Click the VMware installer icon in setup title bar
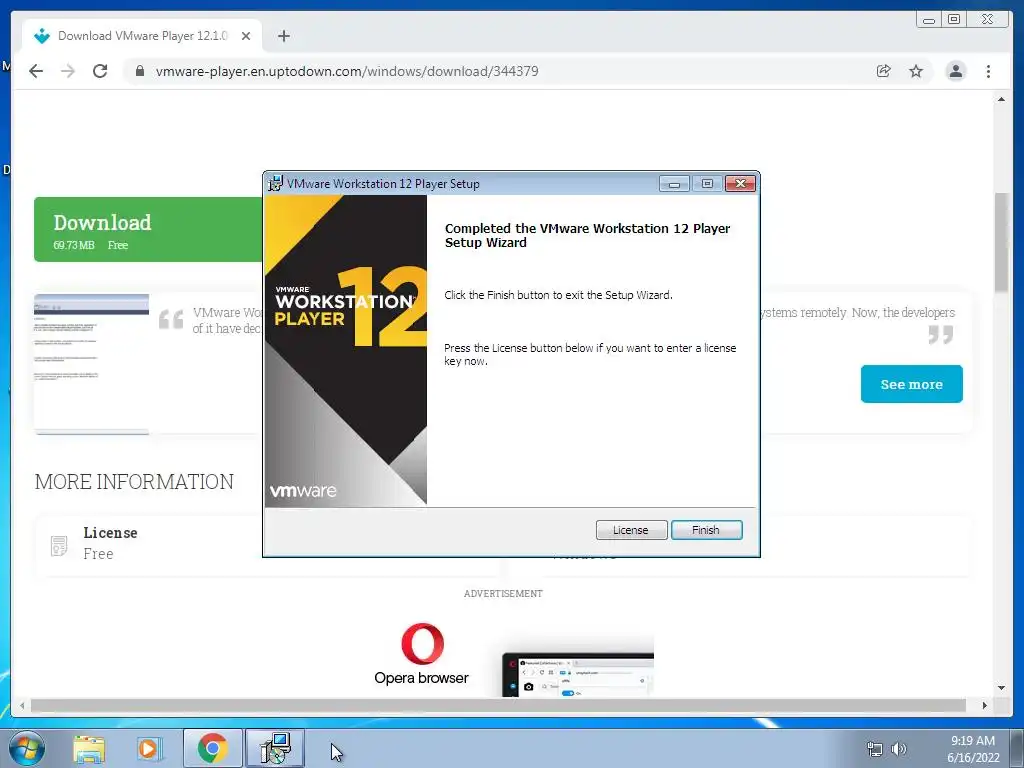The width and height of the screenshot is (1024, 768). coord(276,184)
